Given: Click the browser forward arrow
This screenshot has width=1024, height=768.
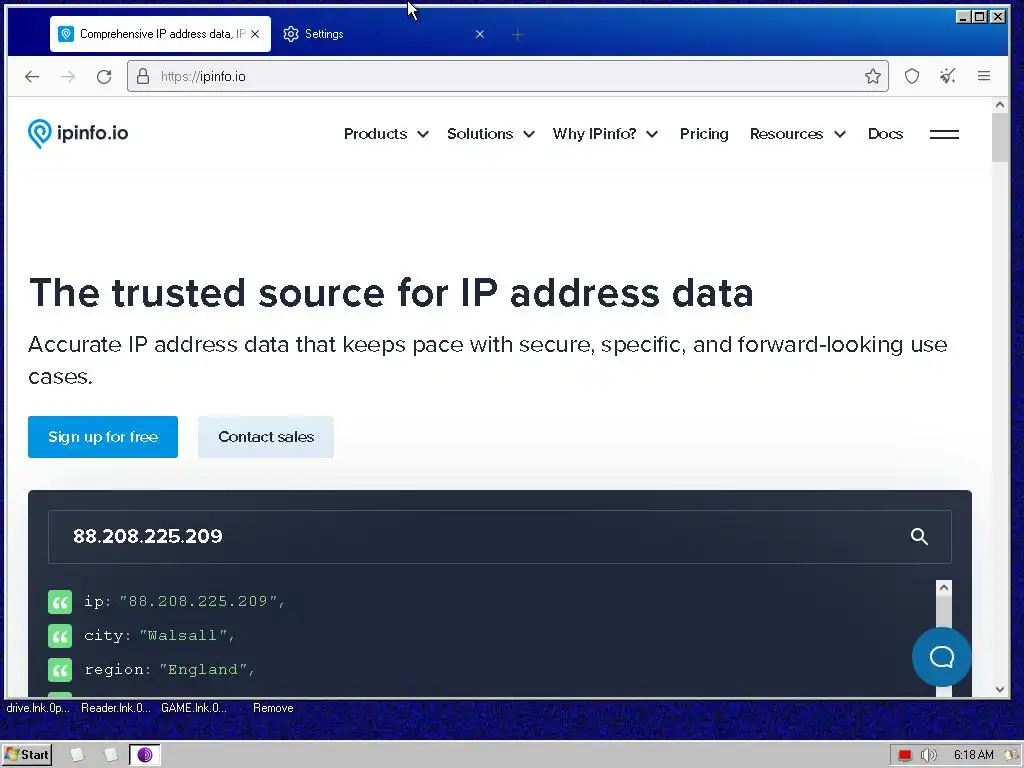Looking at the screenshot, I should tap(68, 76).
